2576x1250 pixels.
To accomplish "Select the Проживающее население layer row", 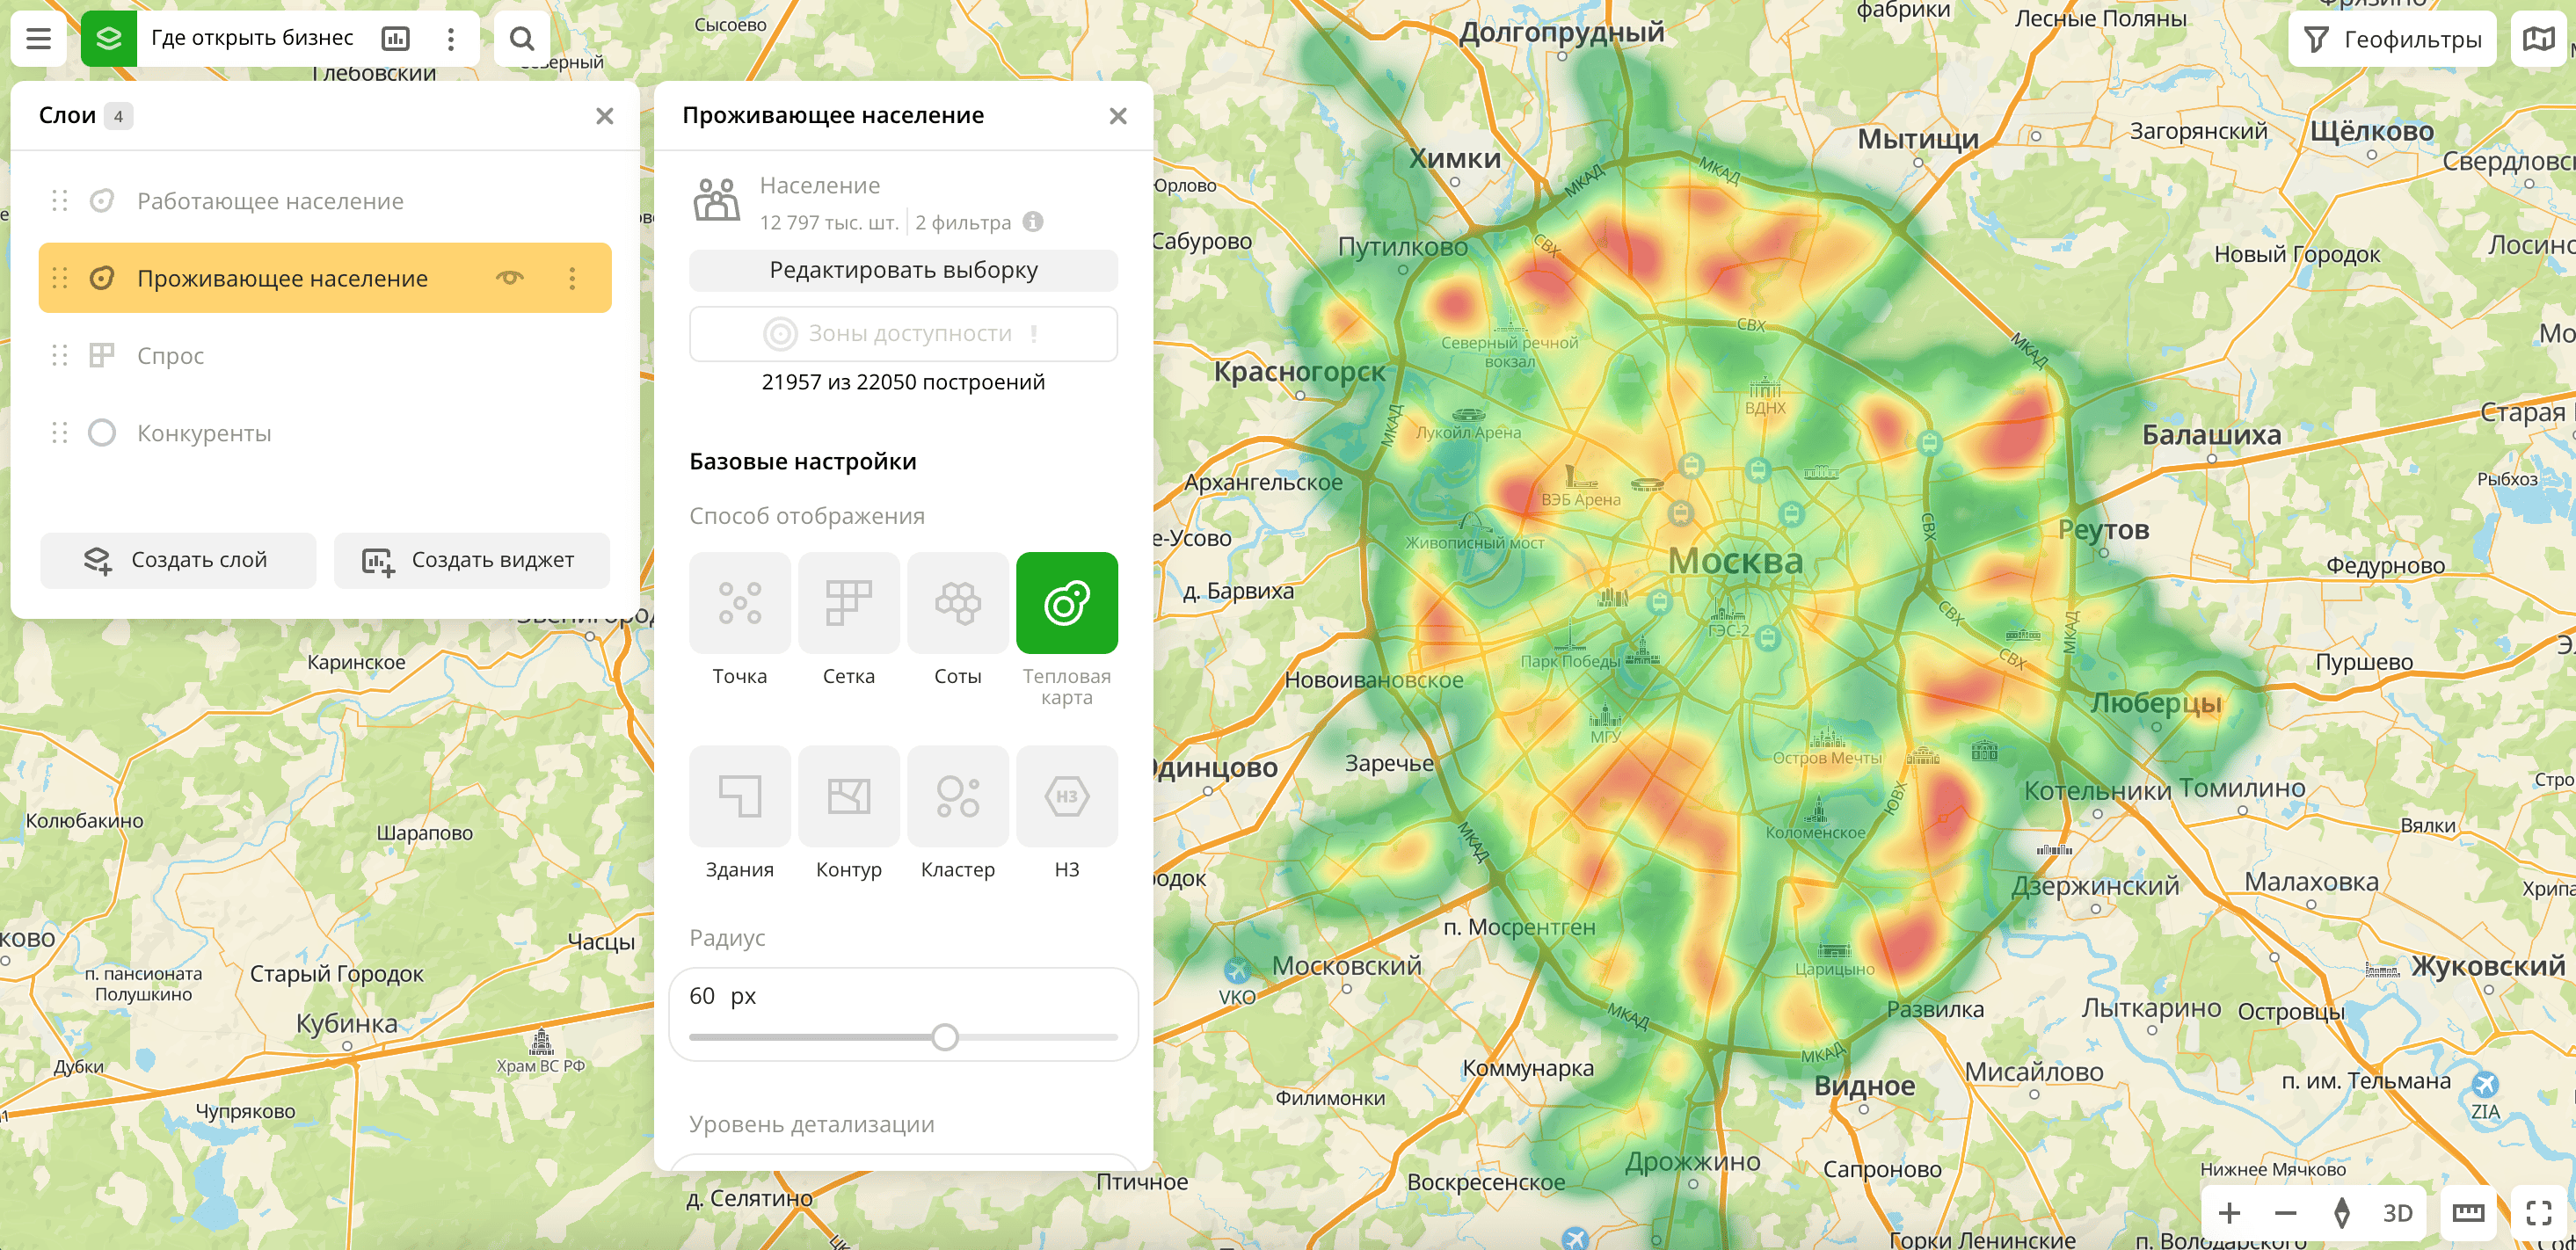I will click(325, 278).
